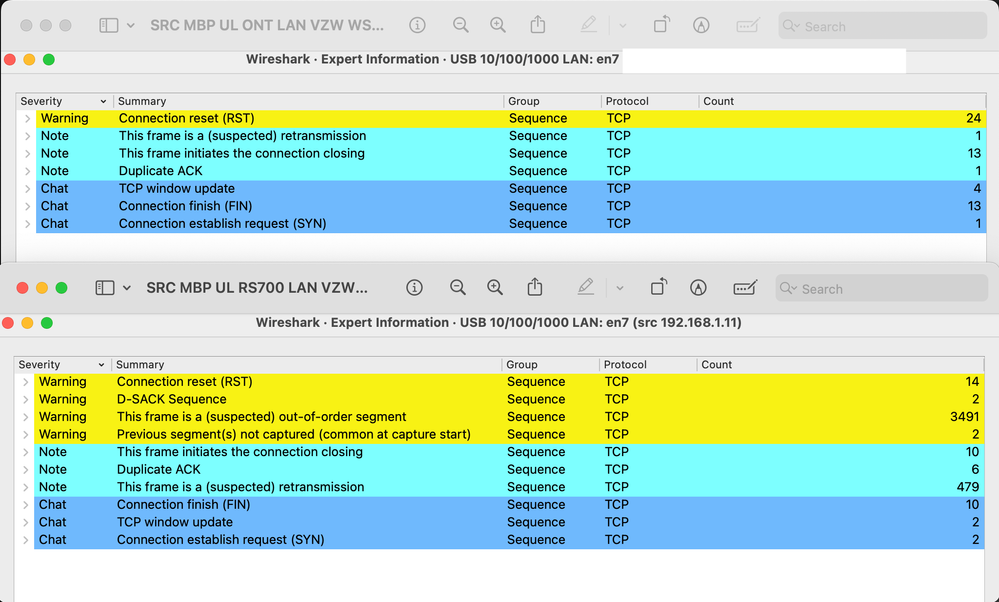Click zoom in icon in ONT window toolbar
999x602 pixels.
coord(497,25)
